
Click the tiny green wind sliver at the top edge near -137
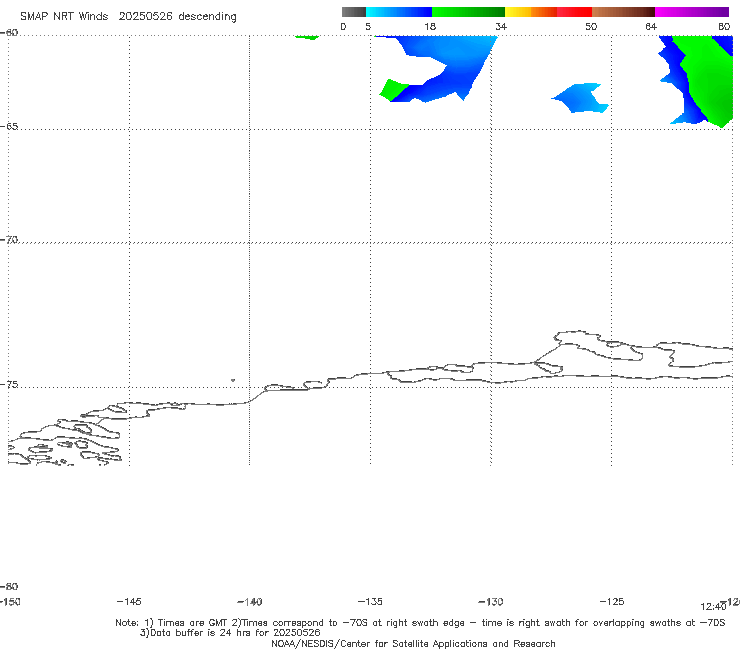tap(307, 37)
